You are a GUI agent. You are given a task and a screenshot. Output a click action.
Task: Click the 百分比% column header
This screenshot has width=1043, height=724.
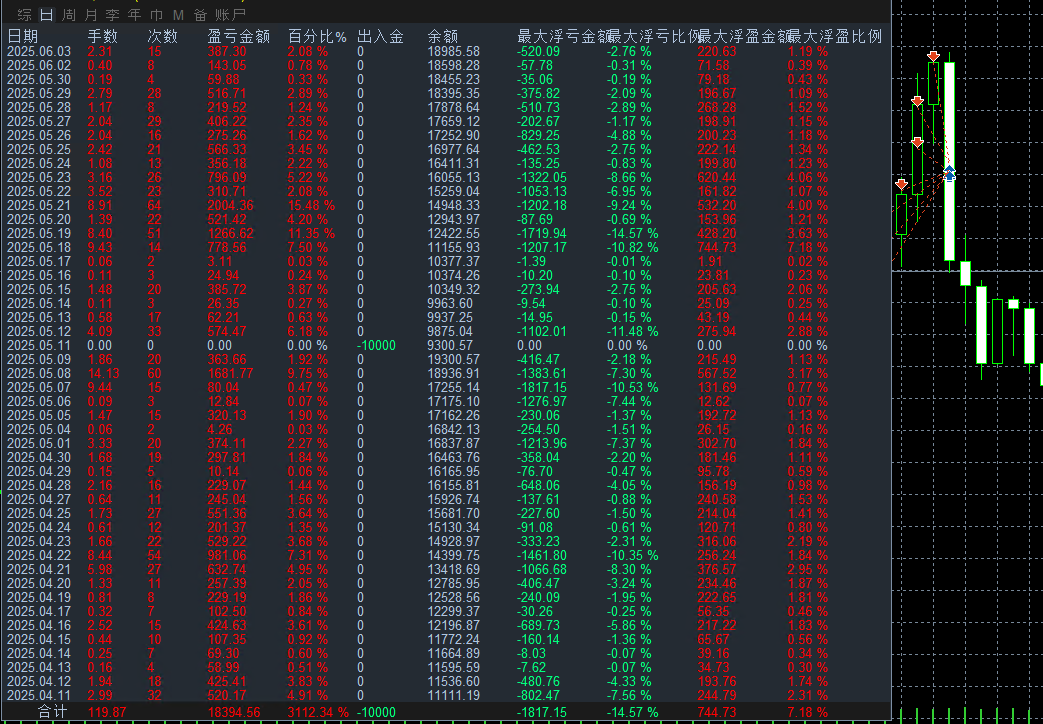(317, 37)
